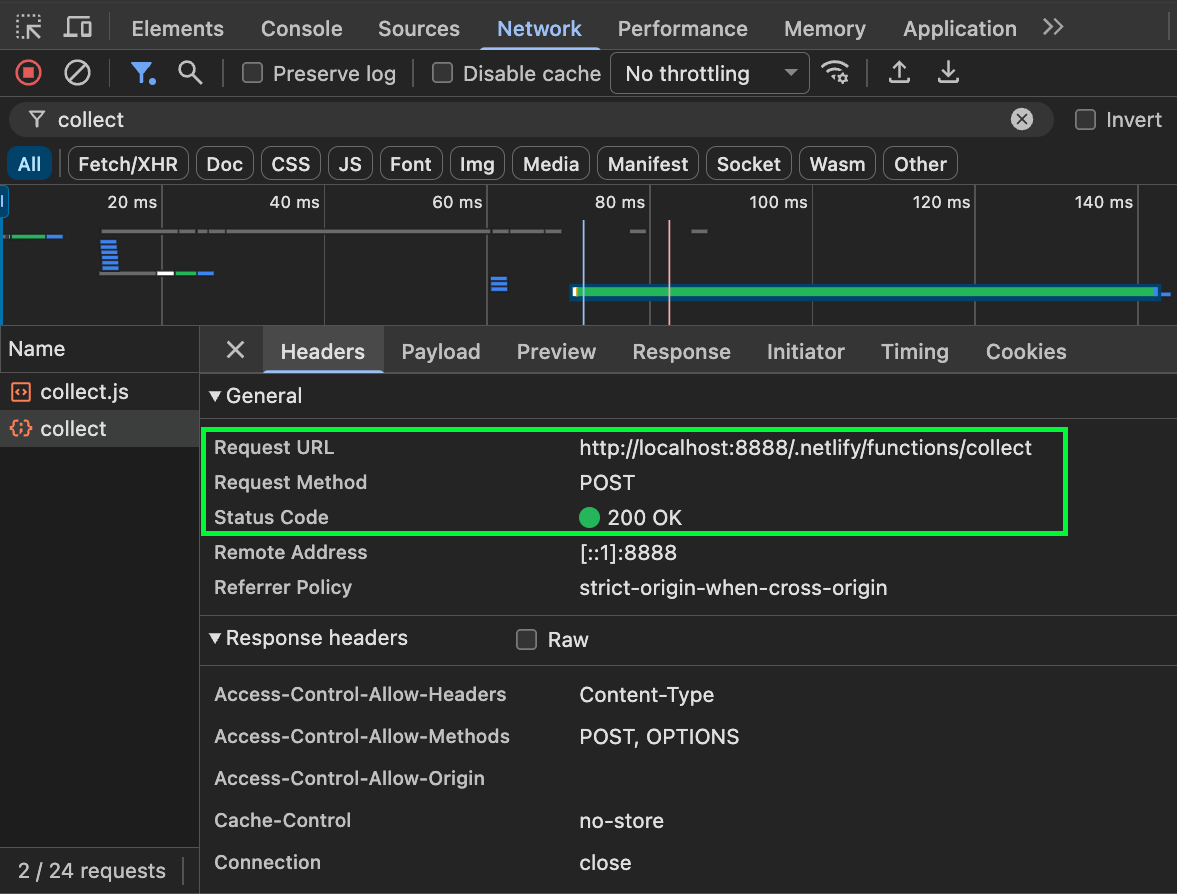This screenshot has height=894, width=1177.
Task: Open network conditions wifi icon
Action: 835,73
